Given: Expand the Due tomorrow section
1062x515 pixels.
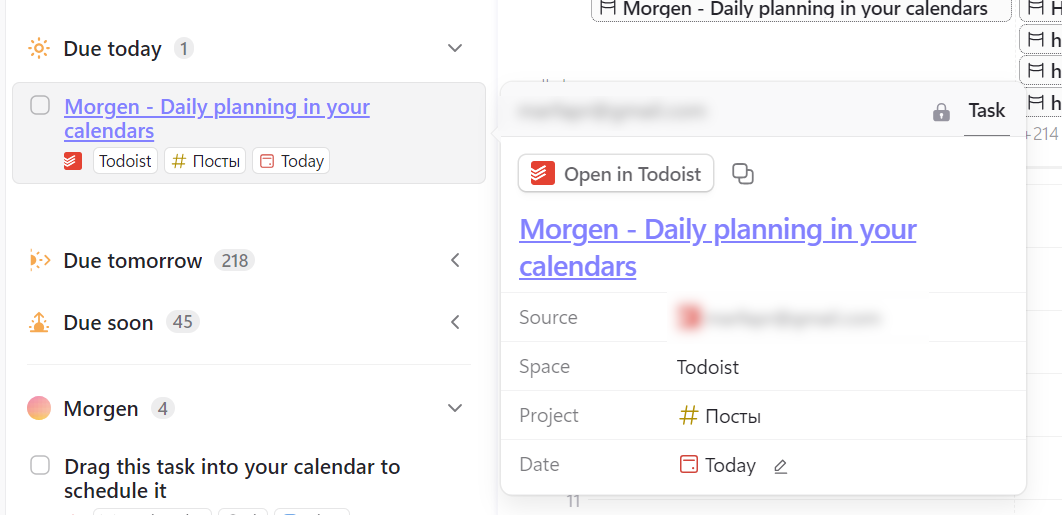Looking at the screenshot, I should point(455,261).
